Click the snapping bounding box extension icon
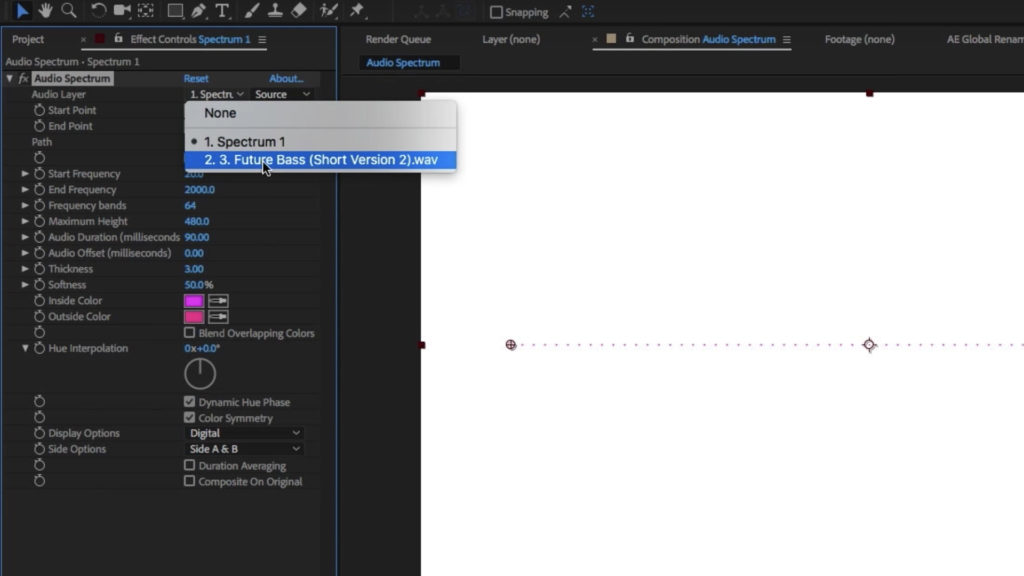The image size is (1024, 576). tap(588, 12)
